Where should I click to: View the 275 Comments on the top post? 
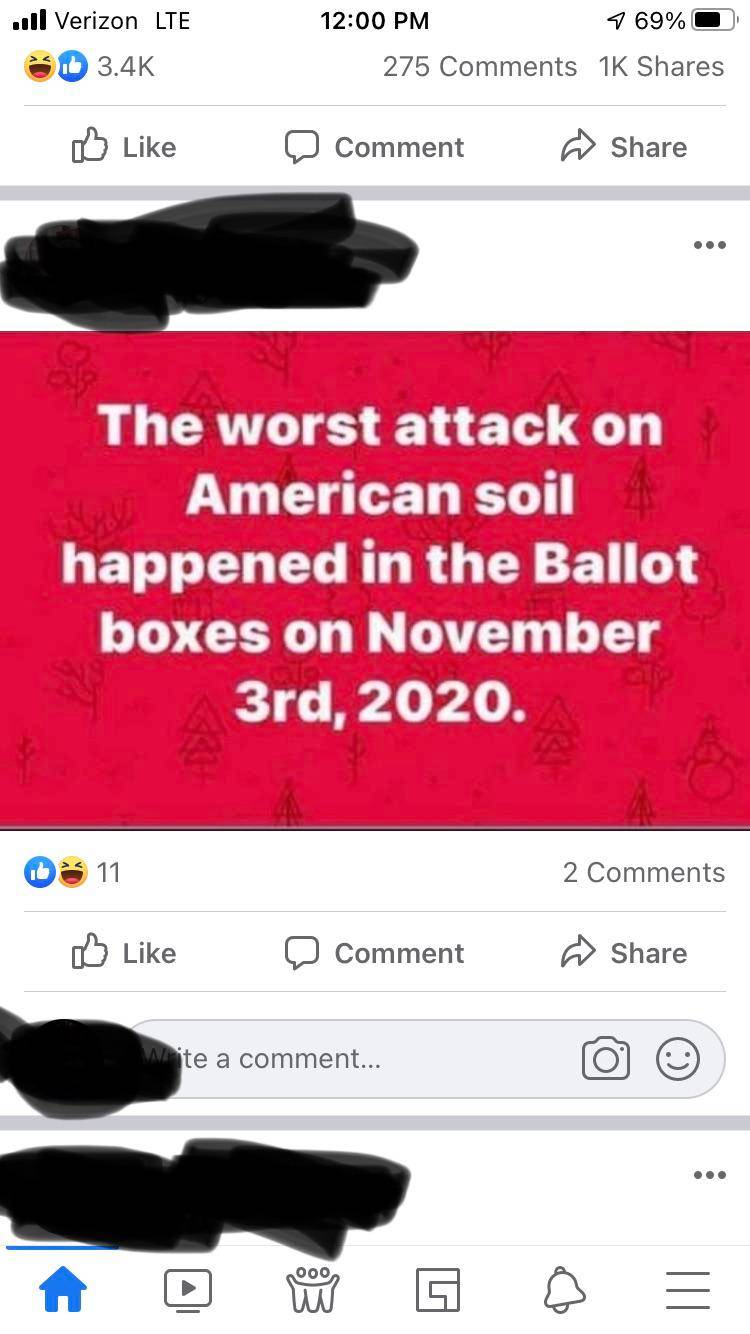point(480,66)
